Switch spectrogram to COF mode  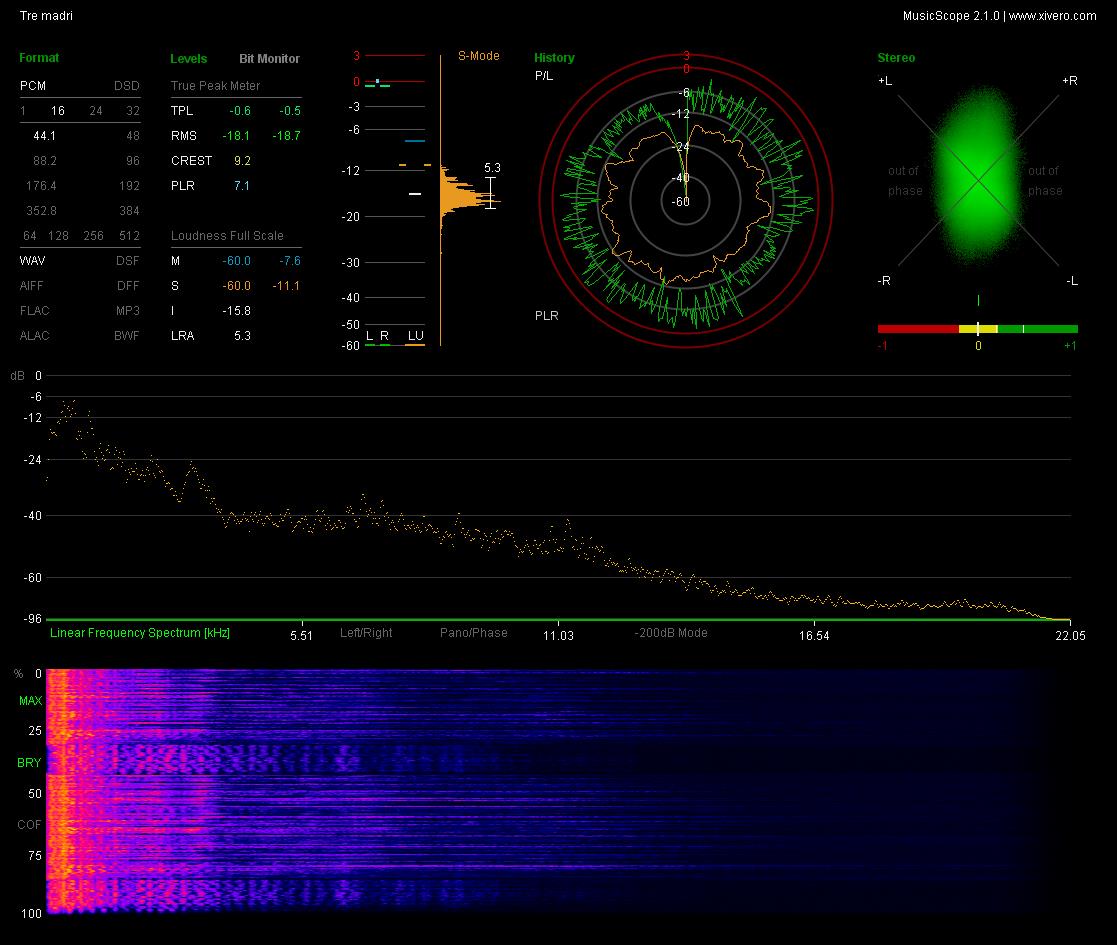29,825
